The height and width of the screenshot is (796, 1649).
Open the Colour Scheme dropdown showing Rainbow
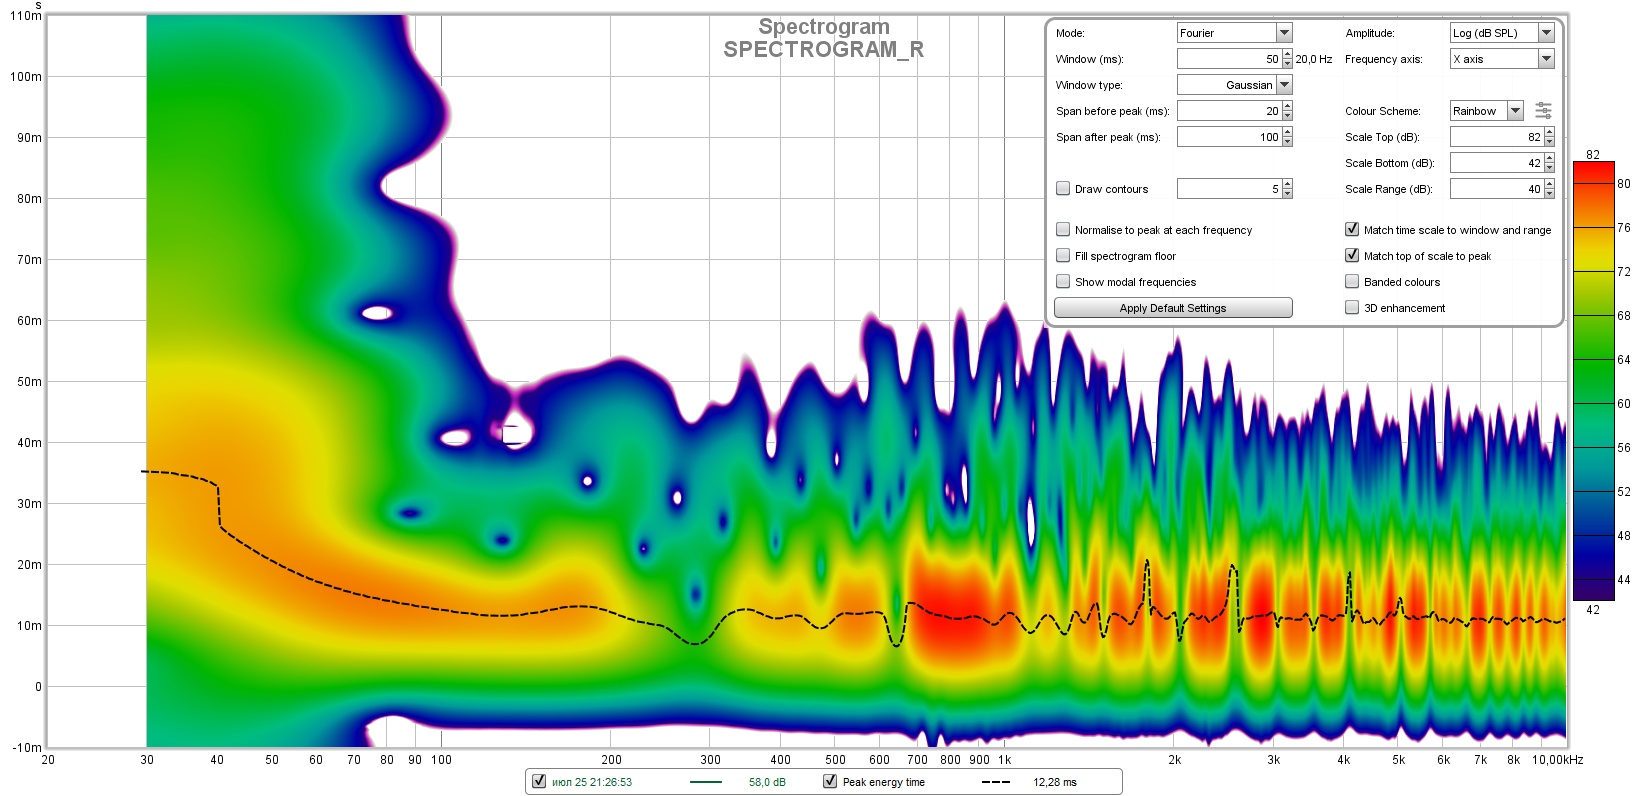point(1487,111)
